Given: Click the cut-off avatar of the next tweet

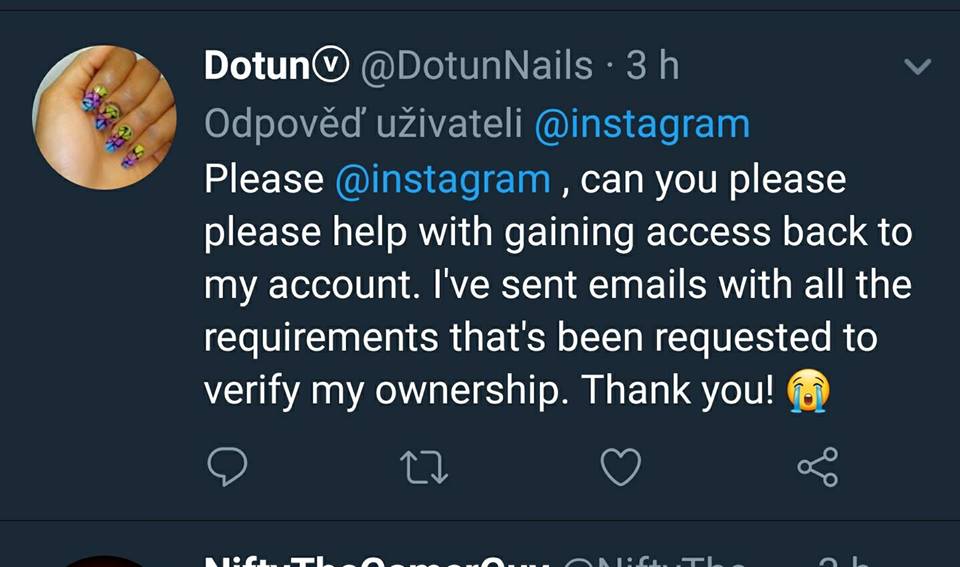Looking at the screenshot, I should coord(105,560).
